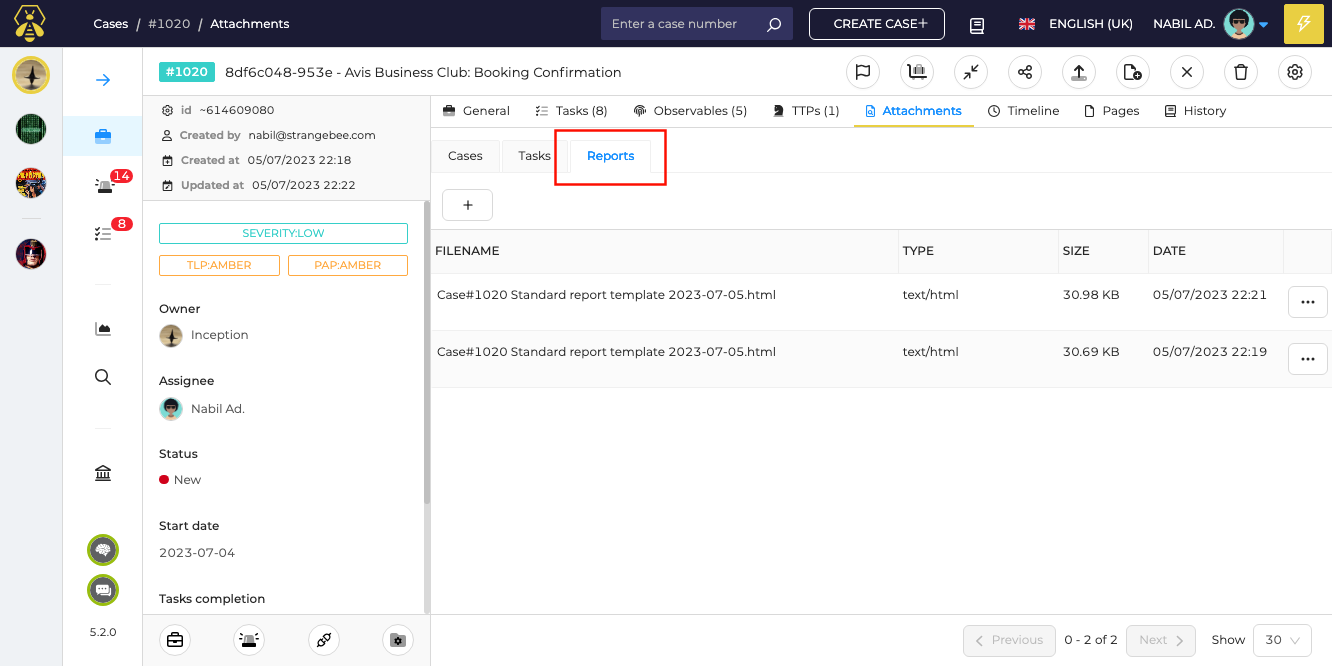Click the CREATE CASE+ button
1332x666 pixels.
(x=876, y=24)
